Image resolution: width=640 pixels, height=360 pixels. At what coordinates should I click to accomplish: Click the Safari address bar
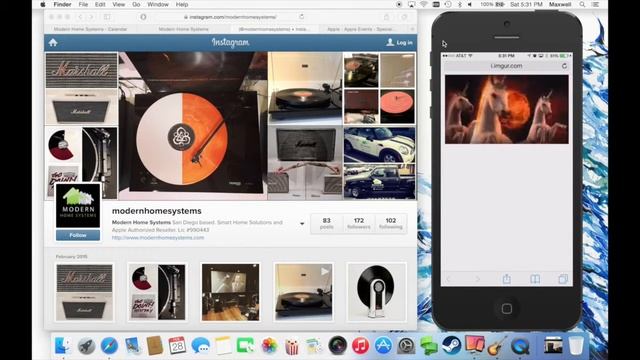(x=231, y=17)
